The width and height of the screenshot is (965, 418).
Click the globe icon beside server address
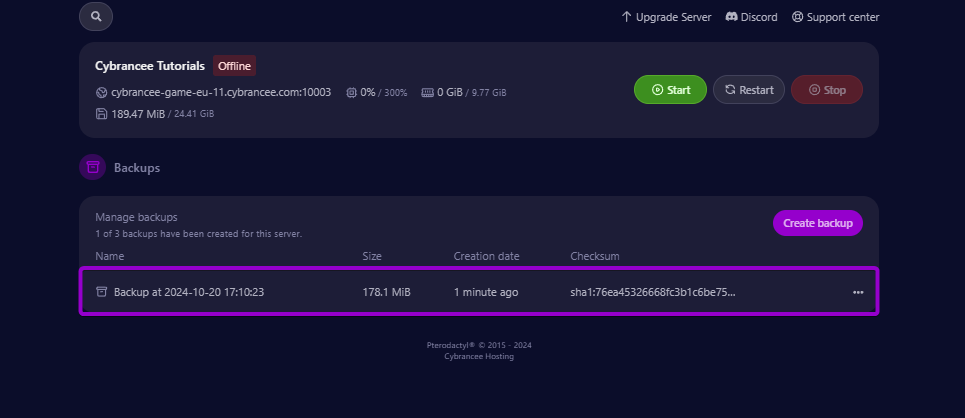[102, 93]
